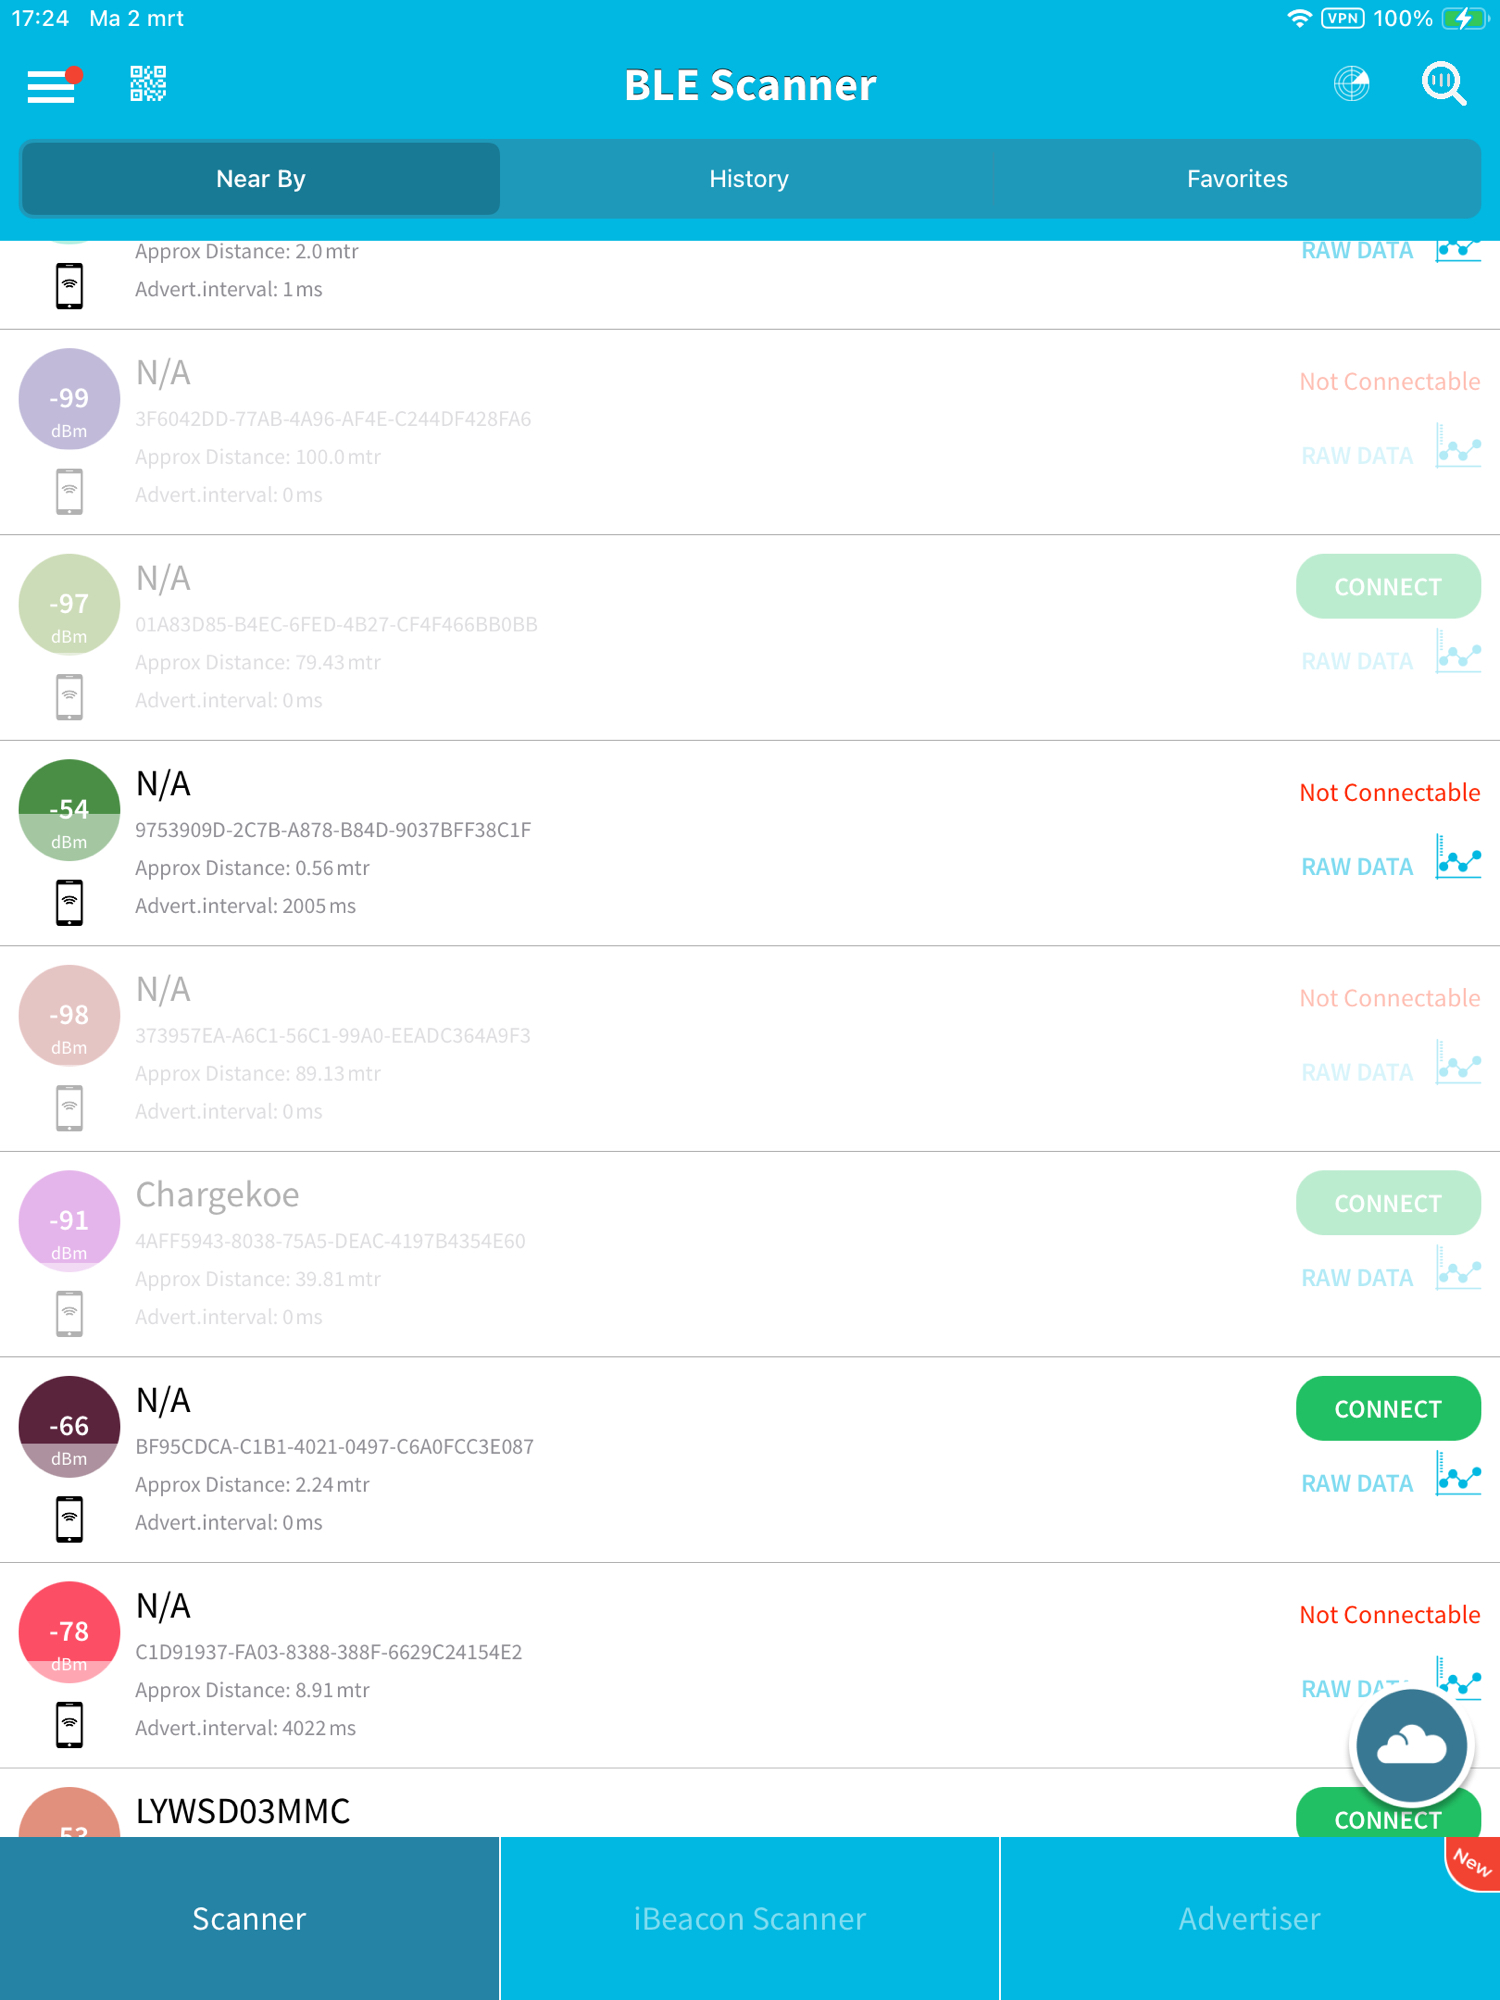Image resolution: width=1500 pixels, height=2000 pixels.
Task: Connect to the Chargekoe device
Action: point(1388,1203)
